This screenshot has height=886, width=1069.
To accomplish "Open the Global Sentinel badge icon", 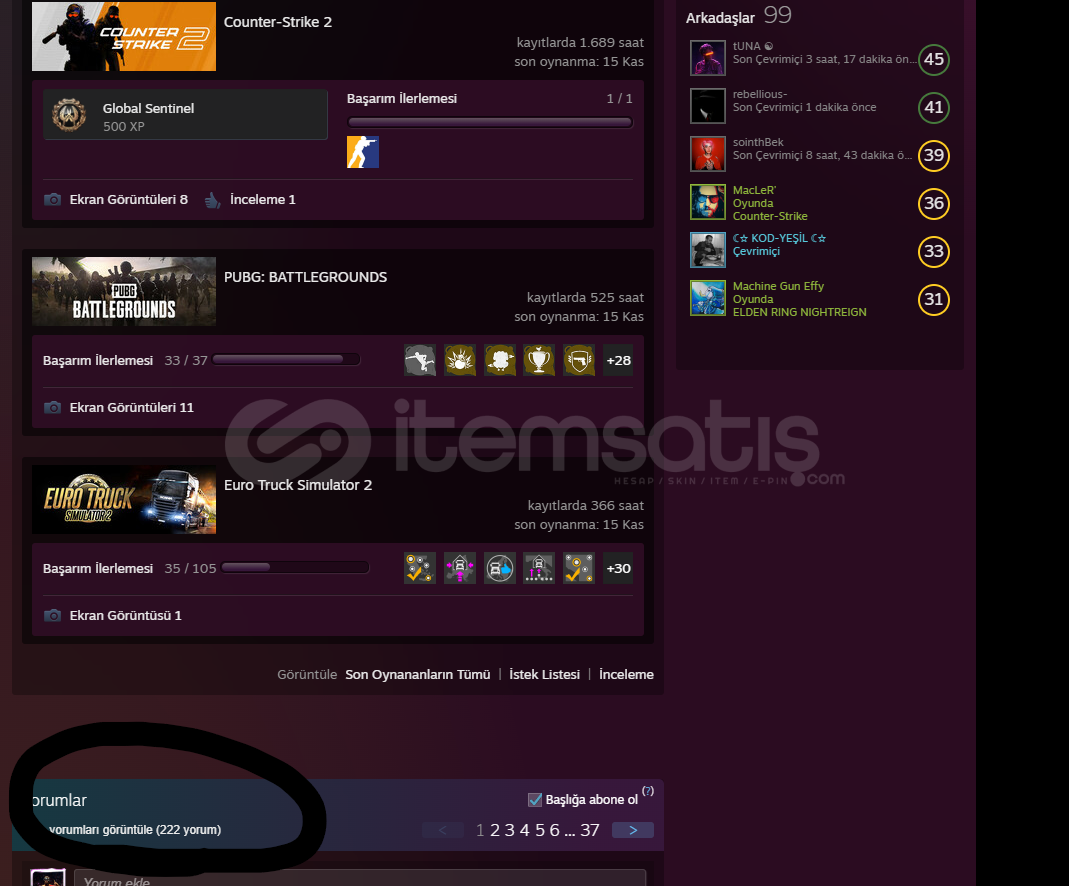I will pyautogui.click(x=70, y=115).
